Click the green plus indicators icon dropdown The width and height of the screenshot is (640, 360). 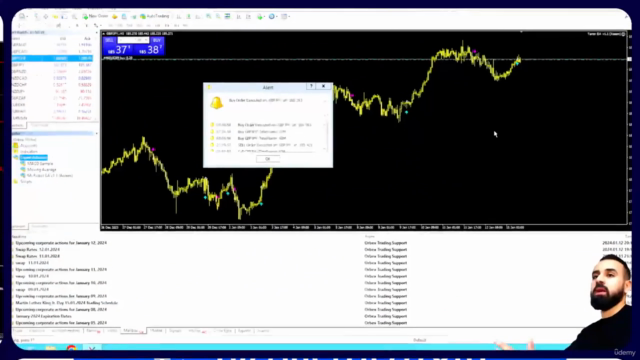(261, 16)
